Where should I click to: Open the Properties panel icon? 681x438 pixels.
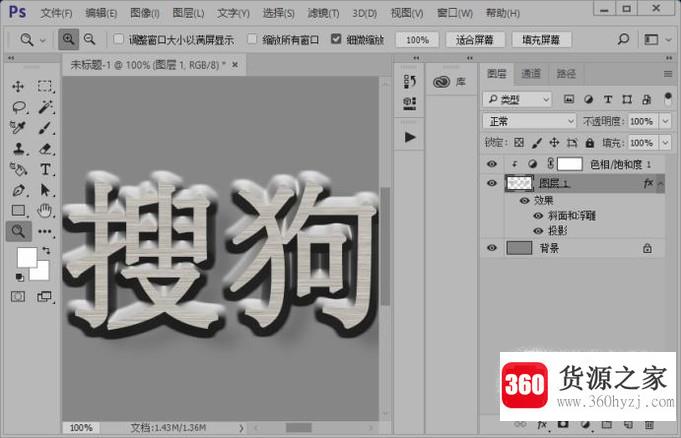coord(410,103)
